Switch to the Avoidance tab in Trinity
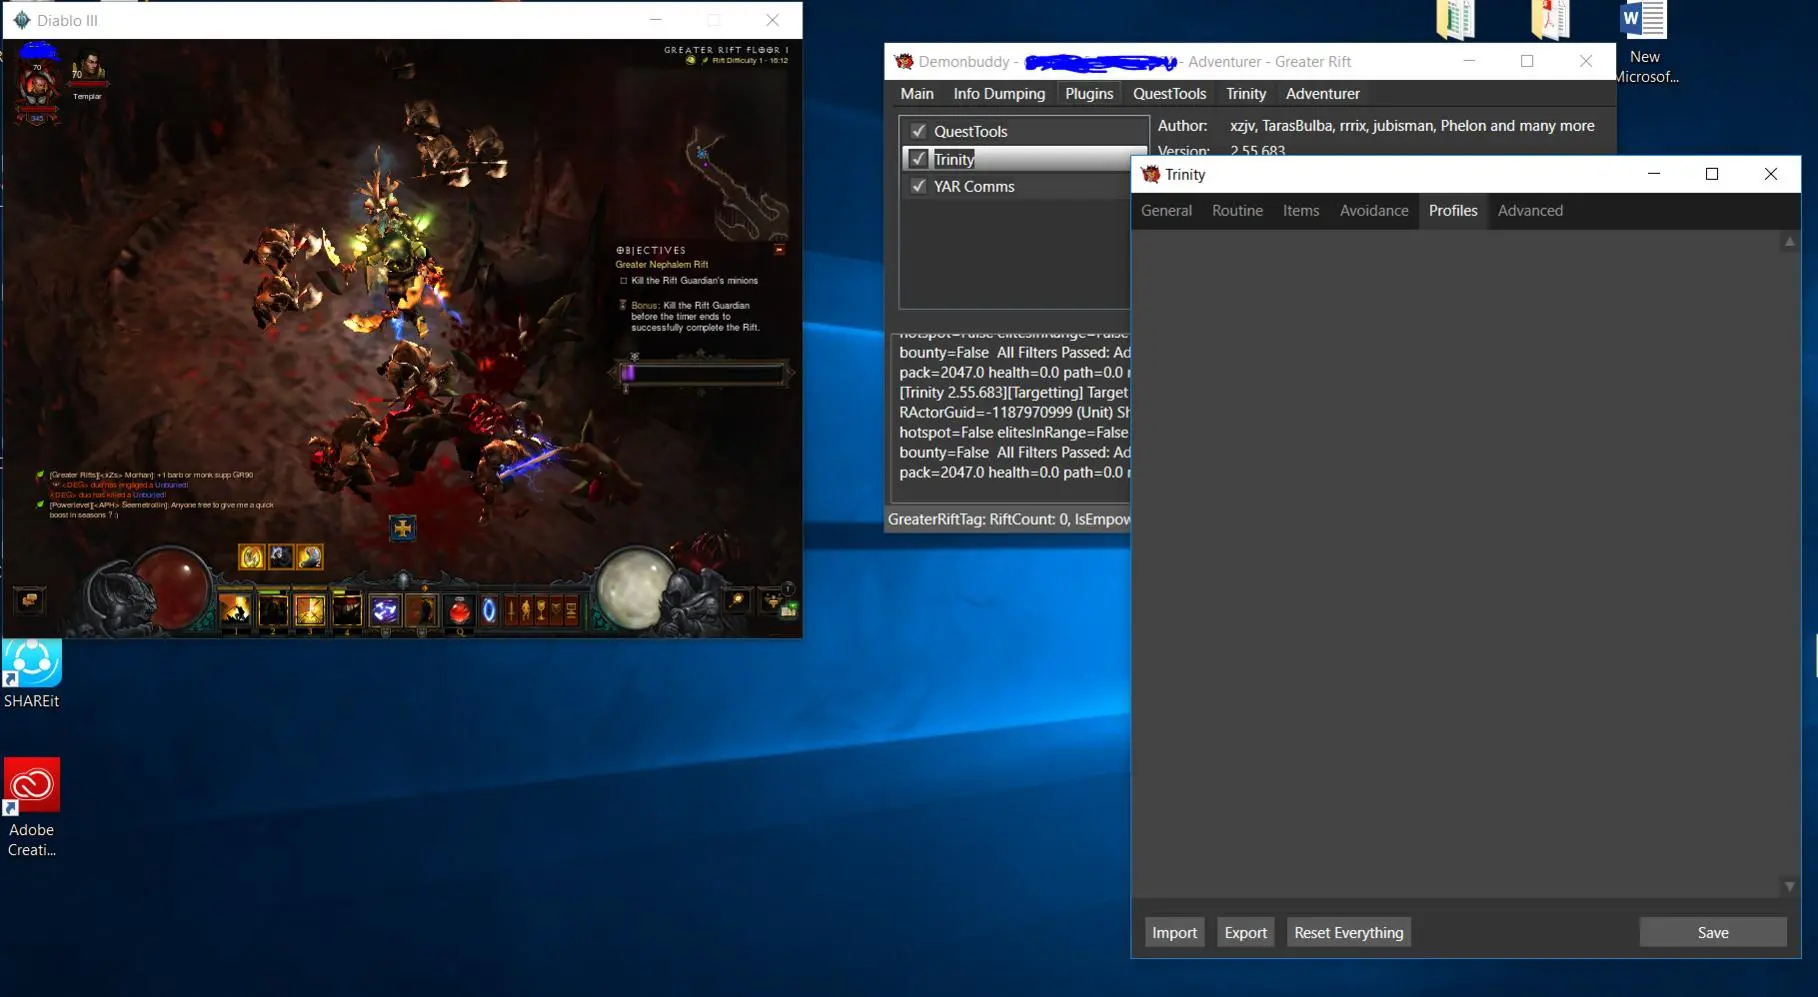 pos(1373,210)
